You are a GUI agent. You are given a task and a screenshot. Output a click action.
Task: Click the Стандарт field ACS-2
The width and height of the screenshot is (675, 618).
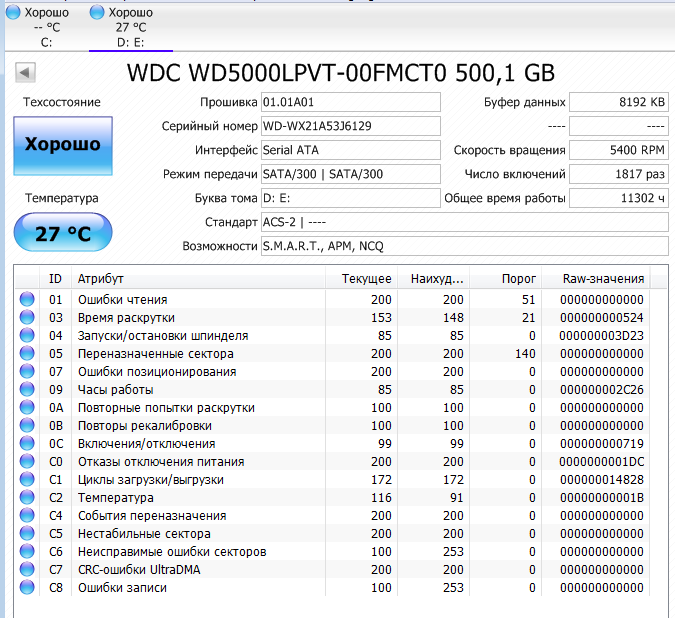tap(464, 222)
